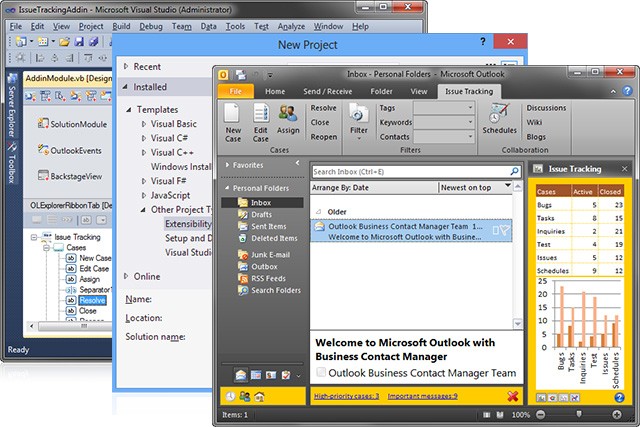Click the red X icon in yellow bar
640x427 pixels.
pos(513,396)
